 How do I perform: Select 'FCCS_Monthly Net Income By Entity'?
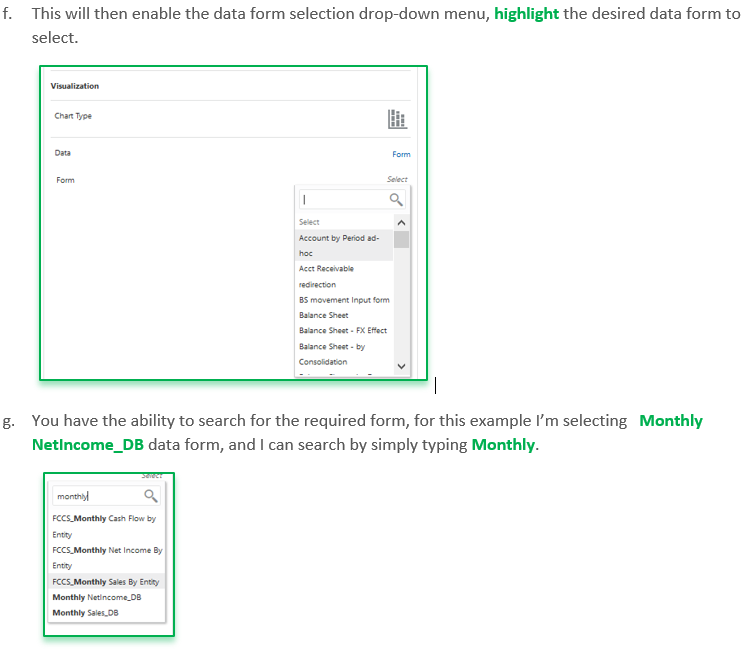pyautogui.click(x=107, y=558)
